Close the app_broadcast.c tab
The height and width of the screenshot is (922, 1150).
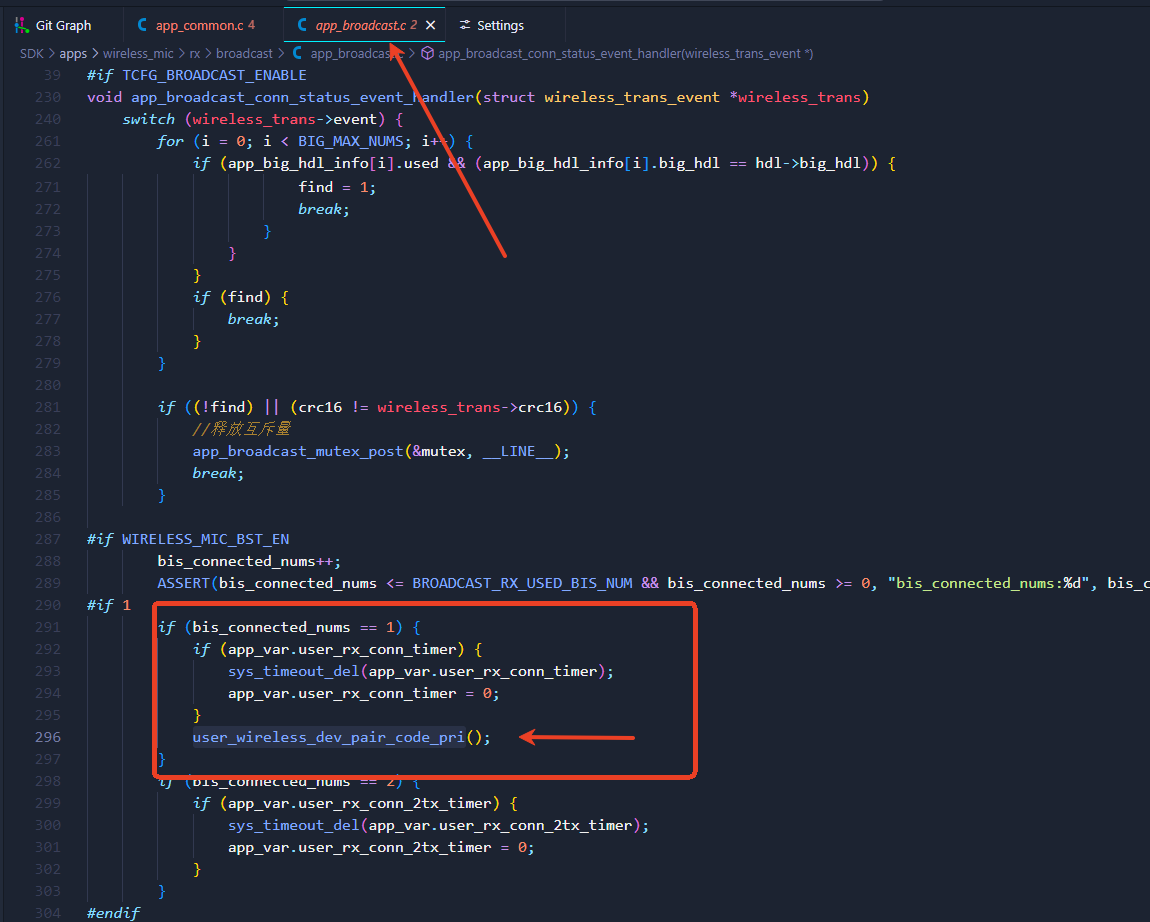431,26
